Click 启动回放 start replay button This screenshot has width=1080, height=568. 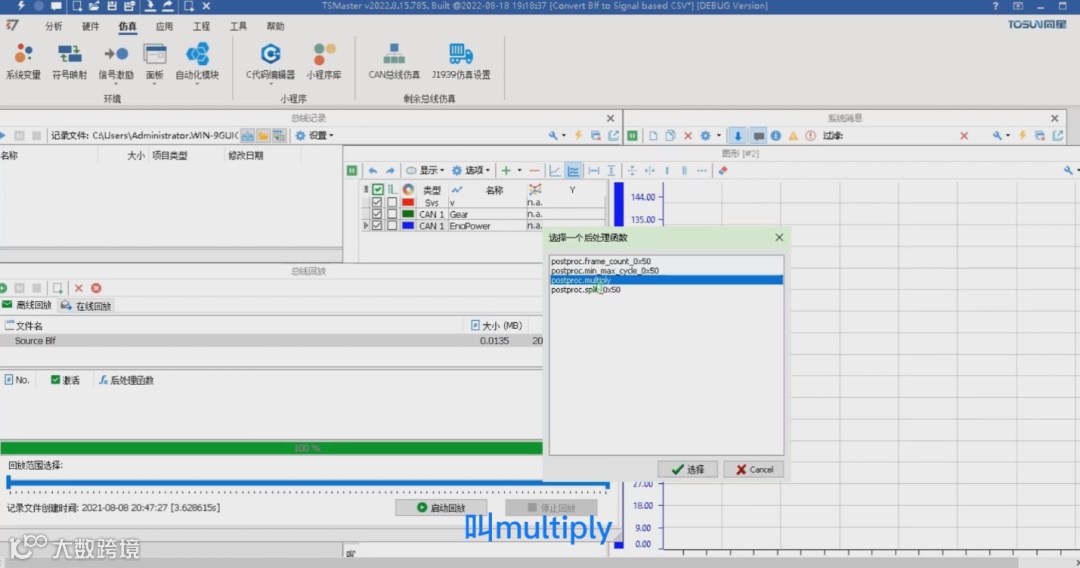coord(441,507)
